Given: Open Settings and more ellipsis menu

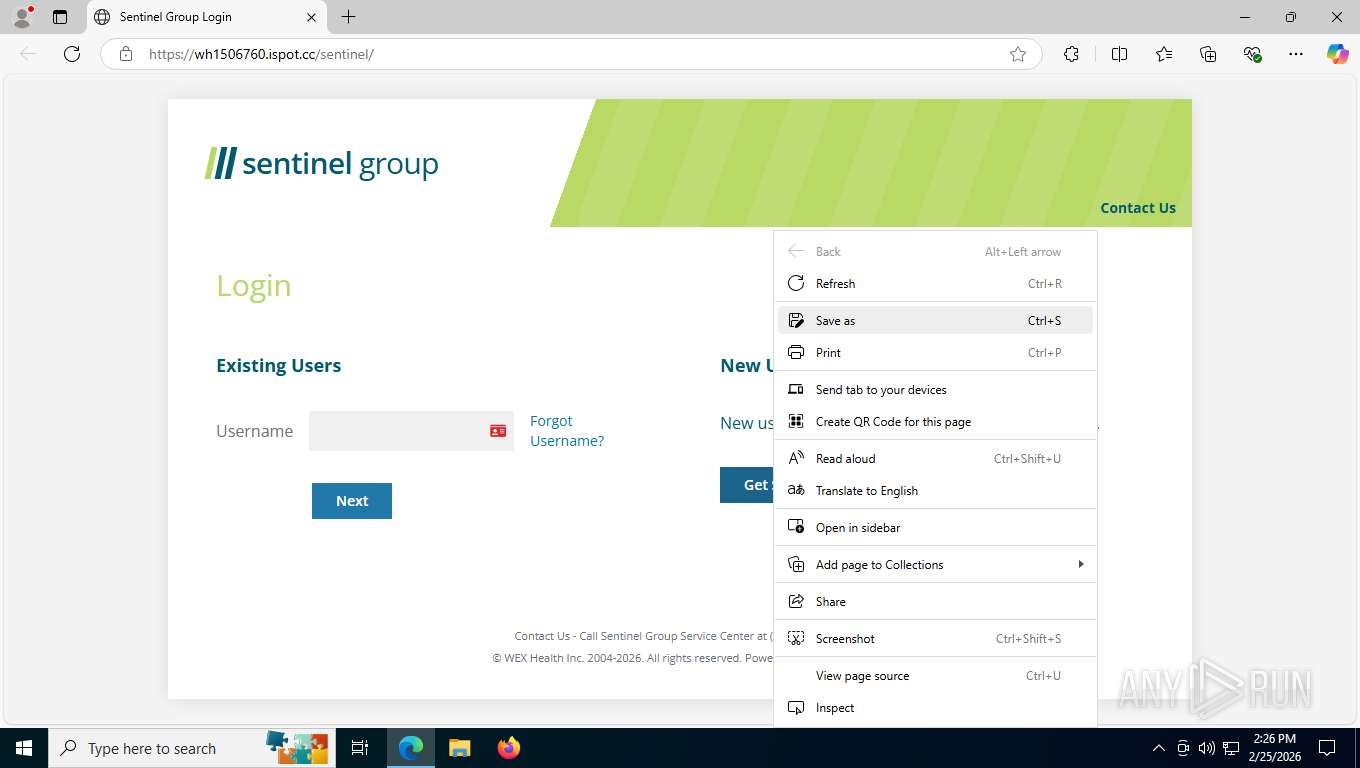Looking at the screenshot, I should click(x=1296, y=54).
